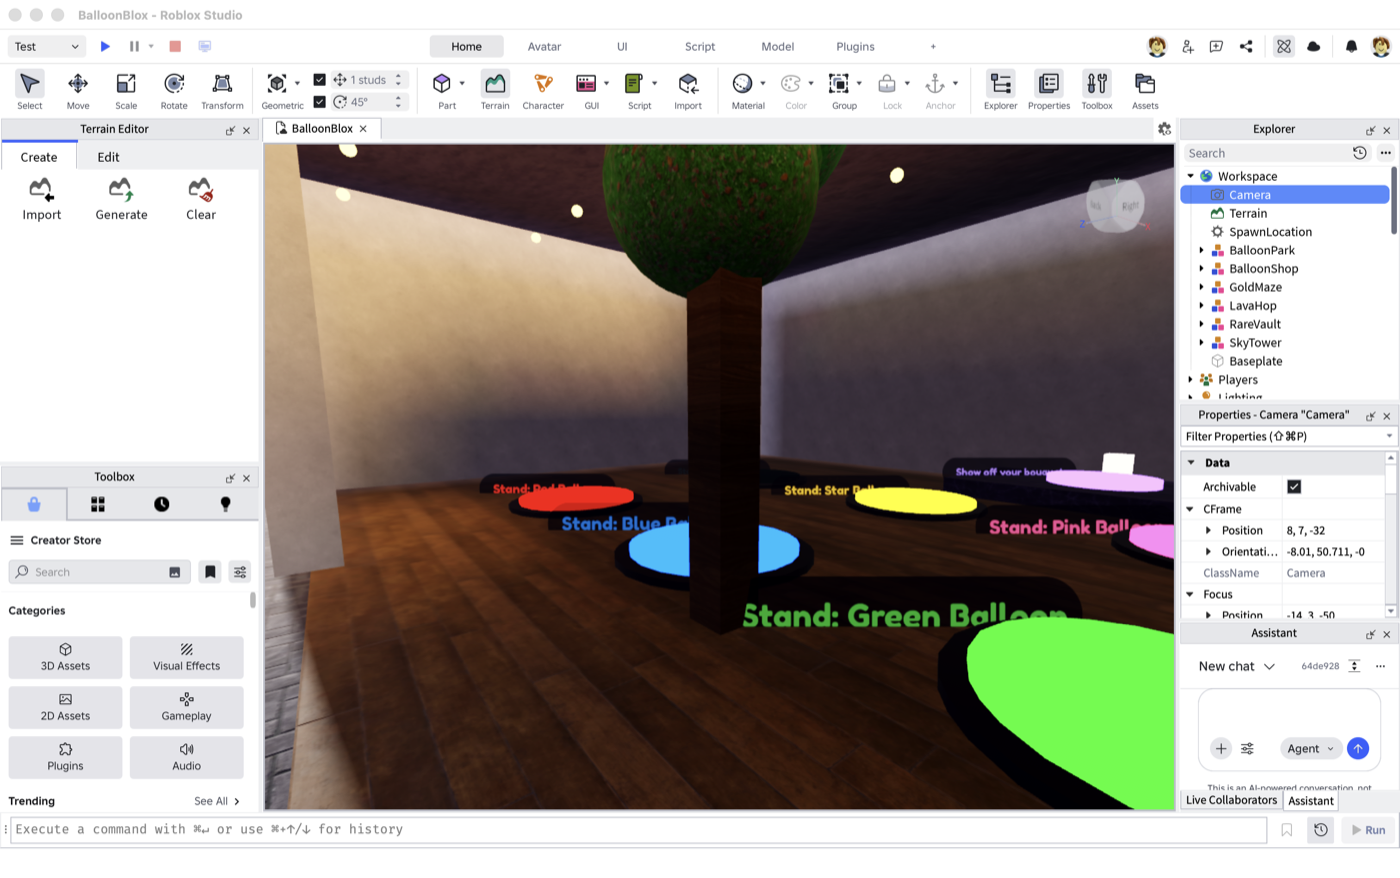The height and width of the screenshot is (878, 1400).
Task: Click the Filter Properties field
Action: point(1289,437)
